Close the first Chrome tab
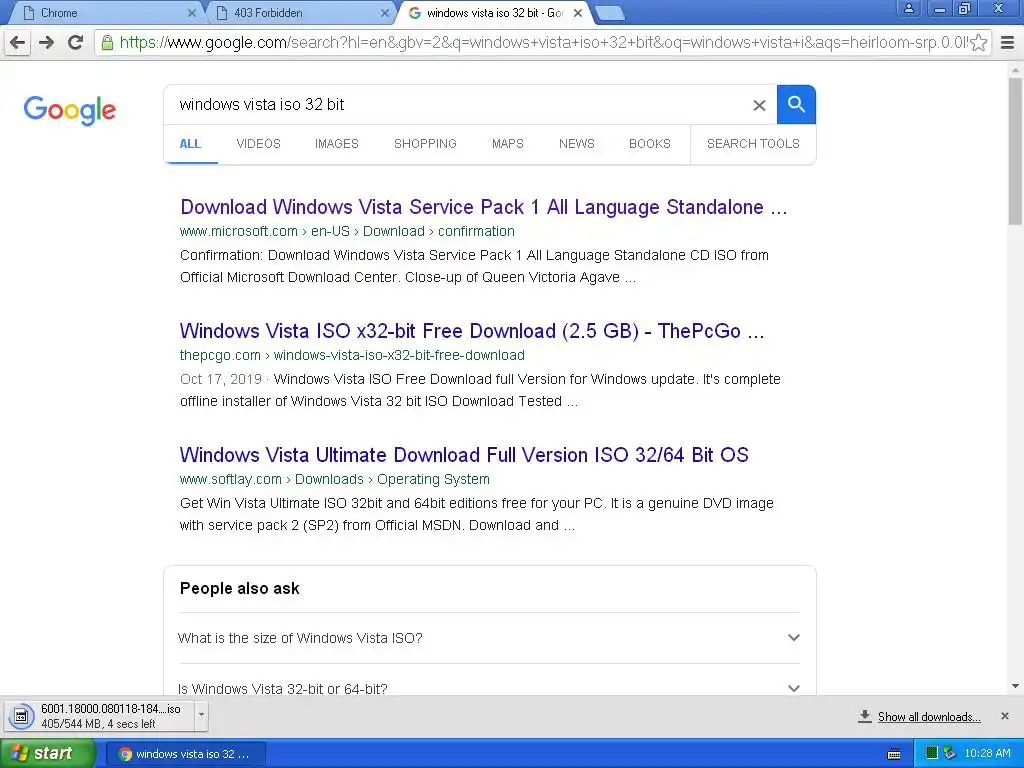This screenshot has width=1024, height=768. 191,13
